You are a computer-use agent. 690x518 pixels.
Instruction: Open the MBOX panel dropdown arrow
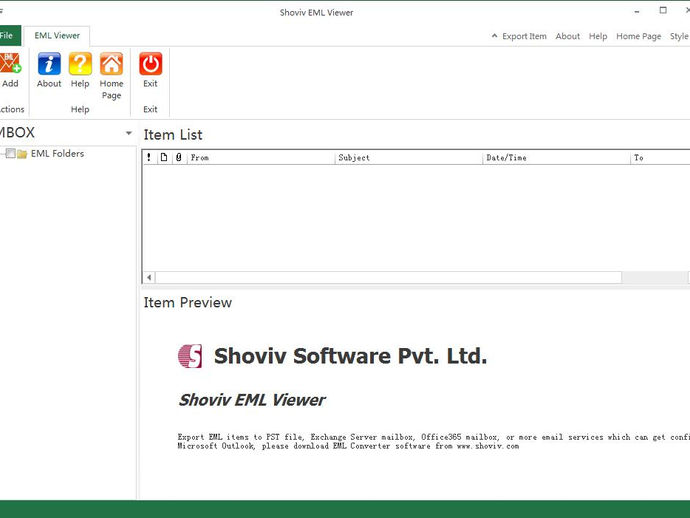(x=128, y=132)
